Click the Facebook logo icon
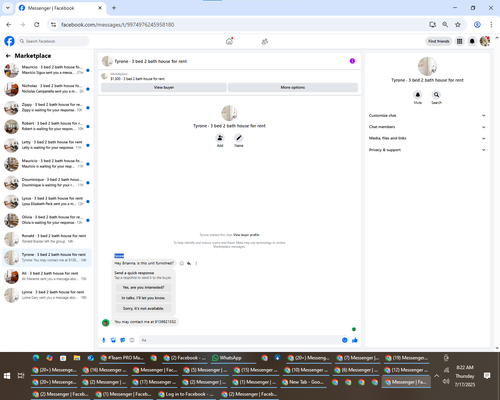 pyautogui.click(x=9, y=41)
